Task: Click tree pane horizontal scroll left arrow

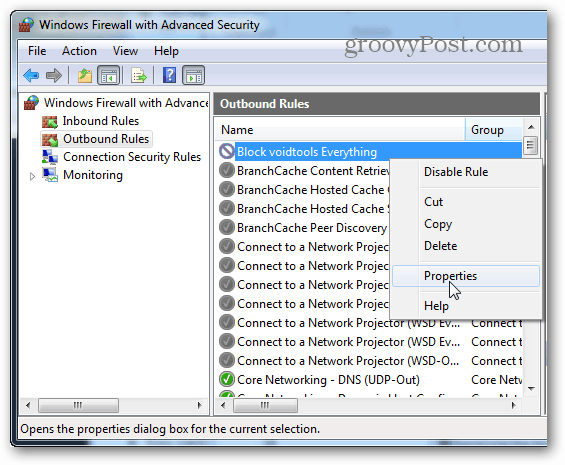Action: [x=28, y=406]
